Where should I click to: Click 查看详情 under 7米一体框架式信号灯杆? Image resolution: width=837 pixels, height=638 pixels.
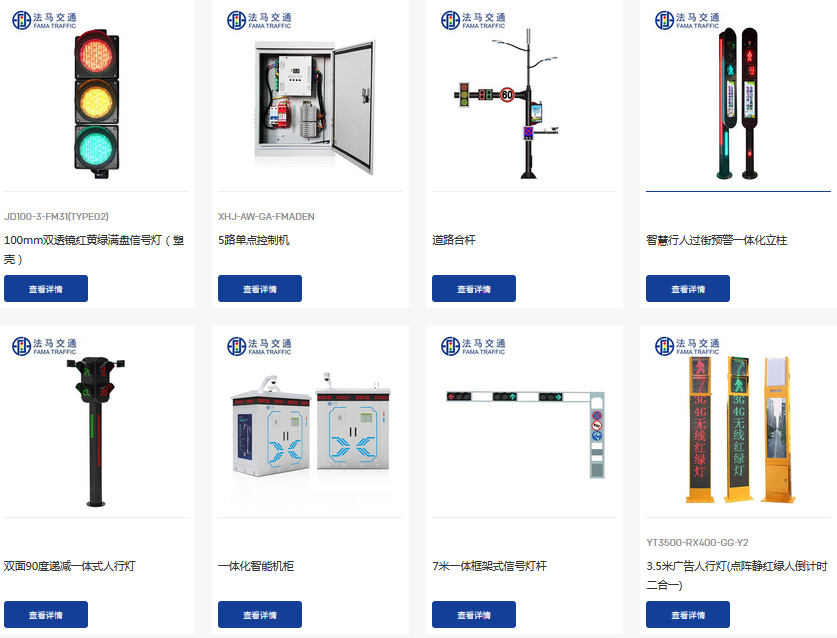coord(474,615)
